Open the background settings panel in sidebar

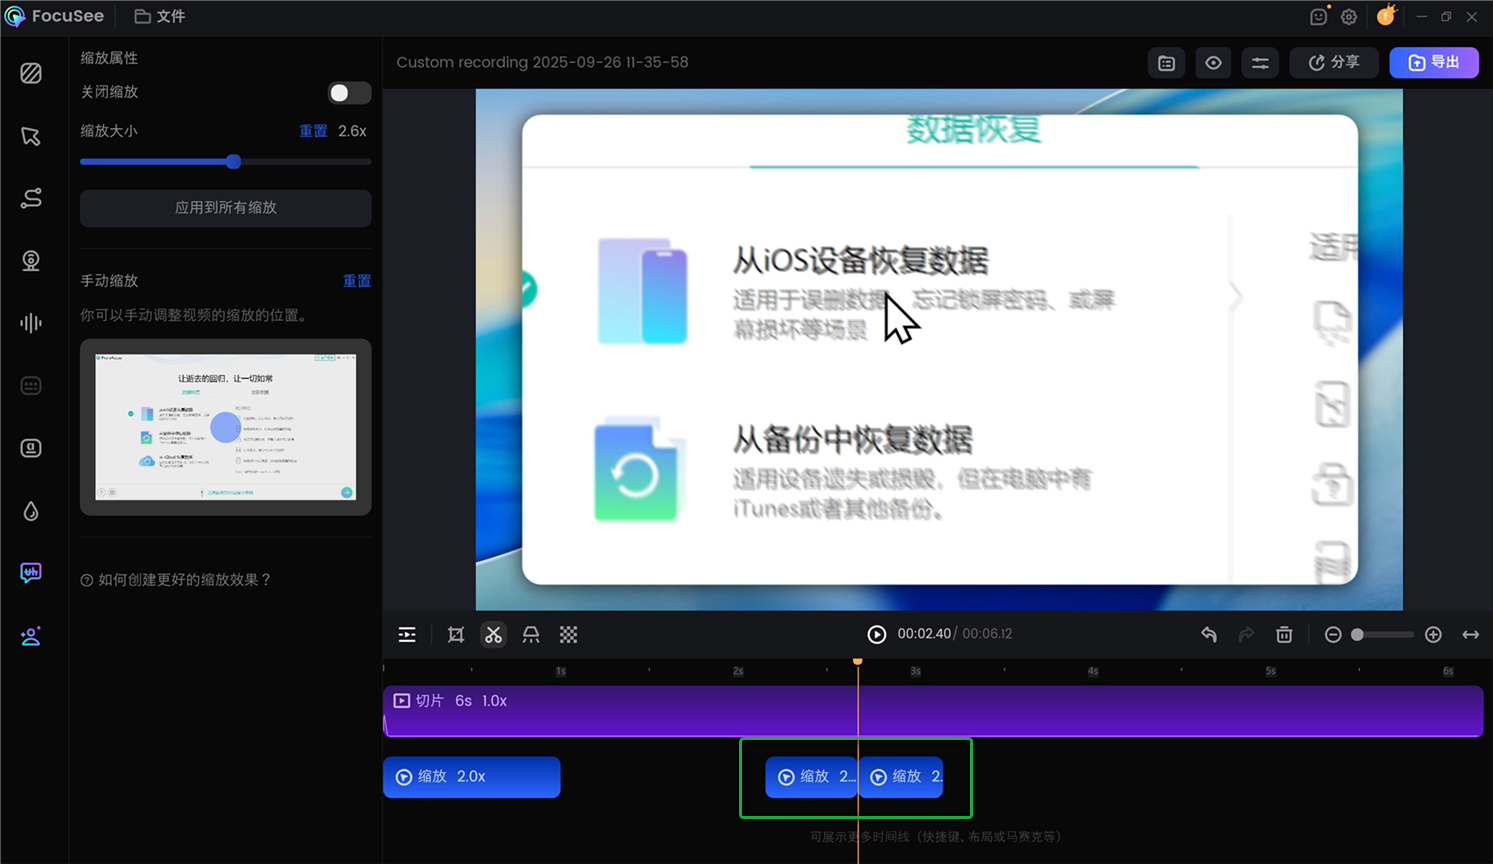click(x=31, y=73)
